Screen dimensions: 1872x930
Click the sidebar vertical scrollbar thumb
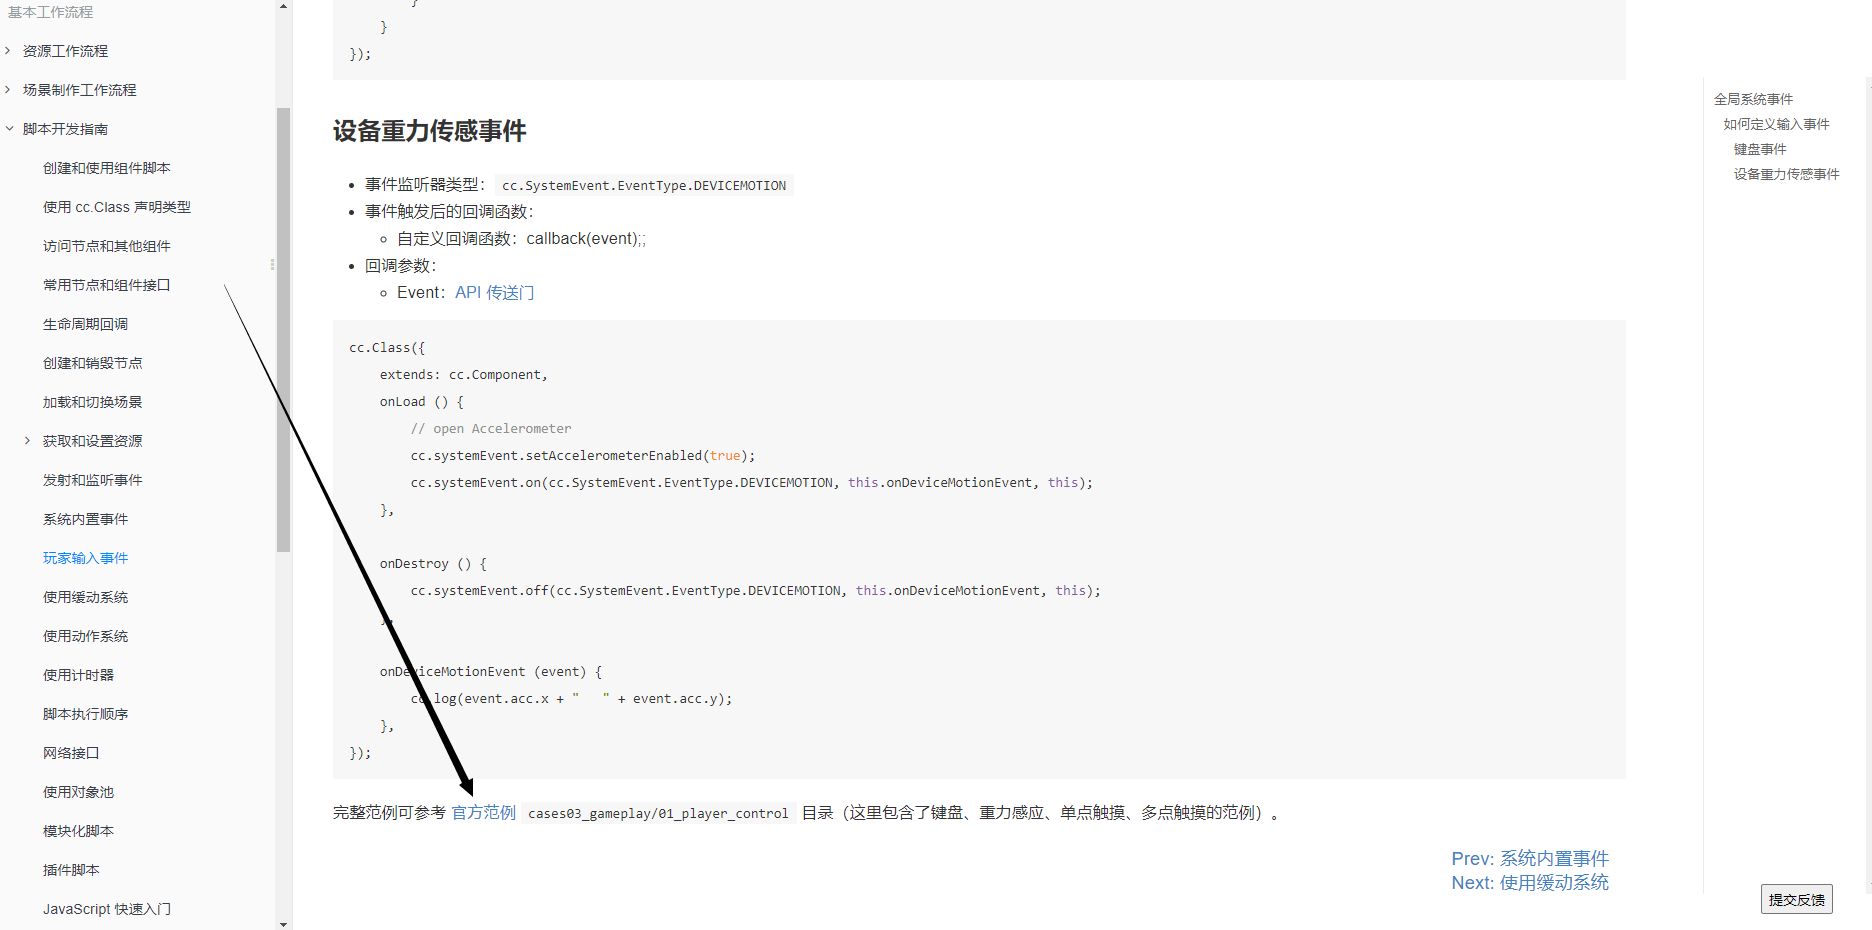284,330
